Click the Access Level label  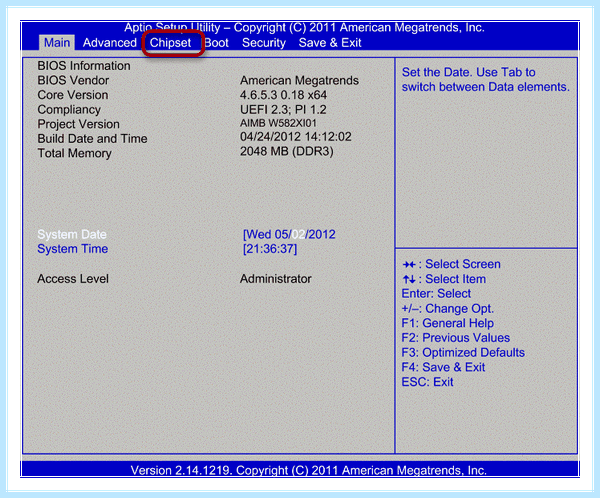[x=73, y=279]
